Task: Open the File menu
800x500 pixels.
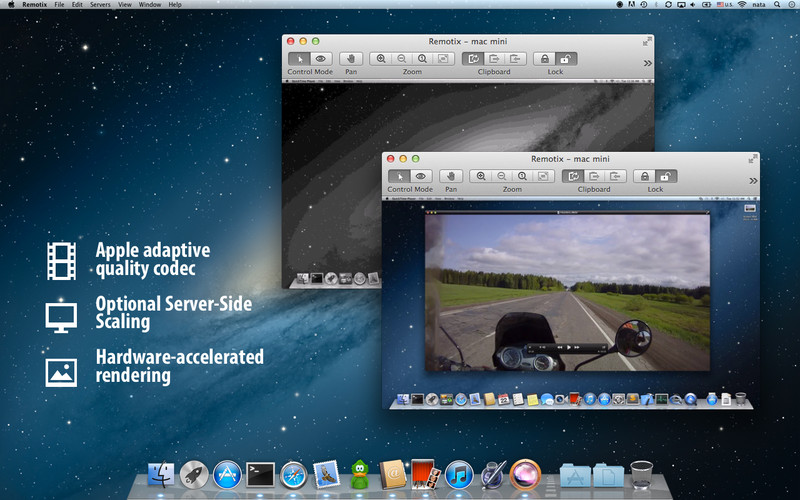Action: [x=59, y=5]
